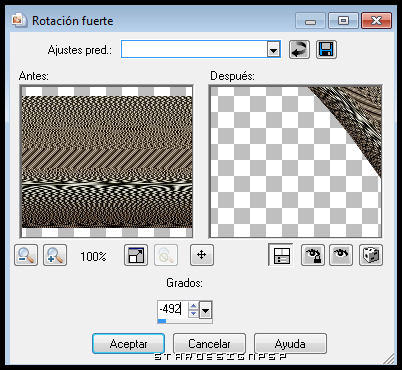
Task: Randomize parameters with the dice icon
Action: (371, 255)
